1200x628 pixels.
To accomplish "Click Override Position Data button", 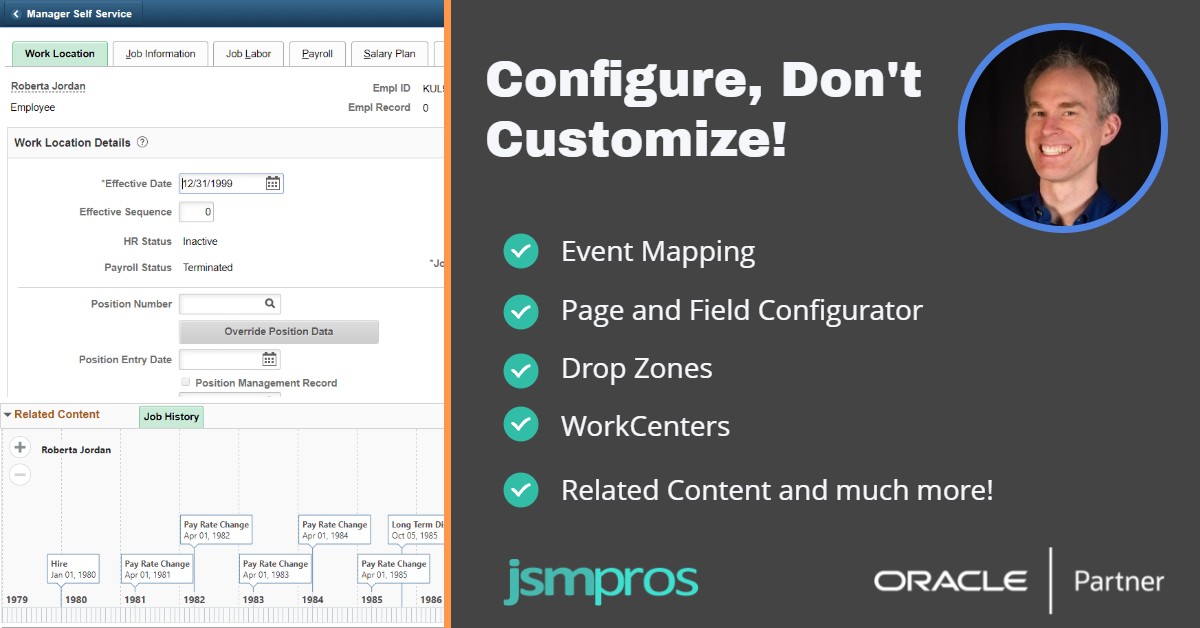I will pyautogui.click(x=279, y=332).
